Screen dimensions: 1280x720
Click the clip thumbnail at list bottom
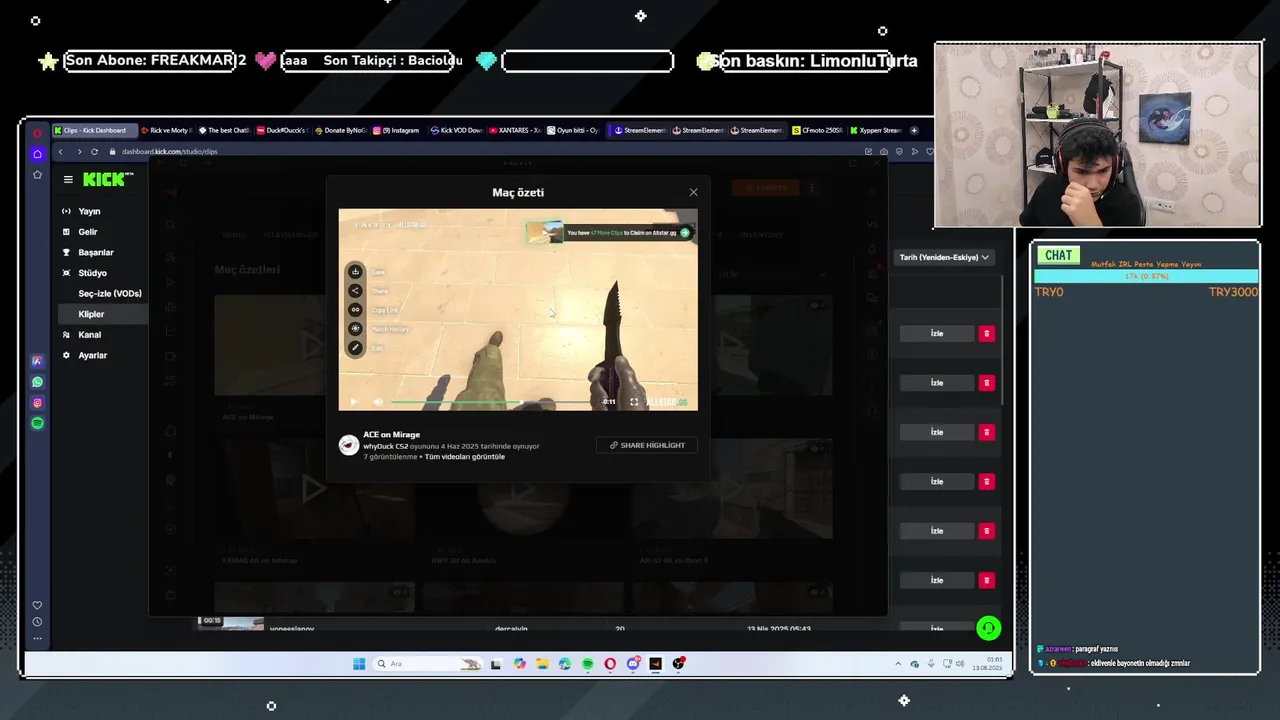tap(231, 623)
